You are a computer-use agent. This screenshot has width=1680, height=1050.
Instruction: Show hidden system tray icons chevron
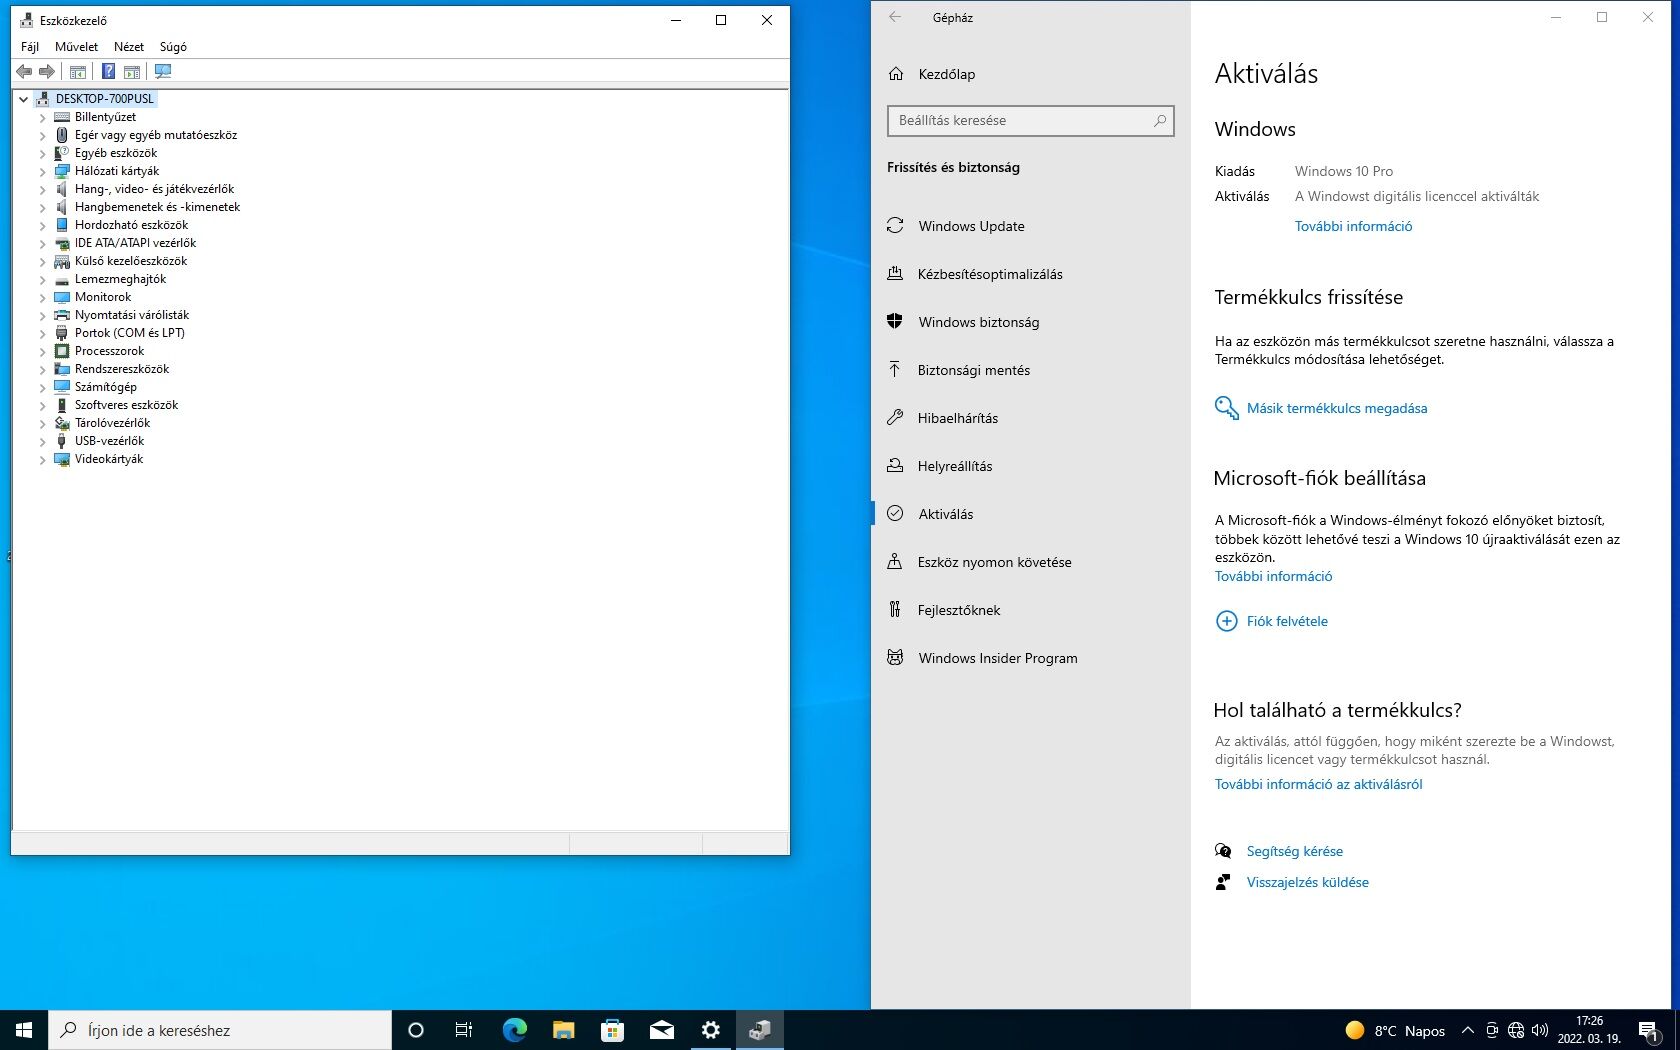tap(1467, 1030)
